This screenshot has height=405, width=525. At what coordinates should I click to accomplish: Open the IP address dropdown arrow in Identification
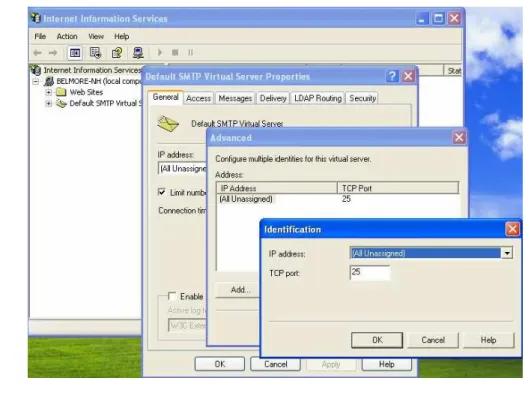pyautogui.click(x=507, y=253)
